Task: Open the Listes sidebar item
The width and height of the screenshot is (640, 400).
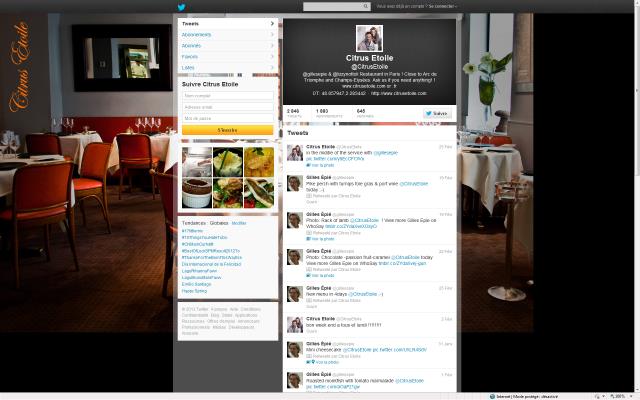Action: [228, 68]
